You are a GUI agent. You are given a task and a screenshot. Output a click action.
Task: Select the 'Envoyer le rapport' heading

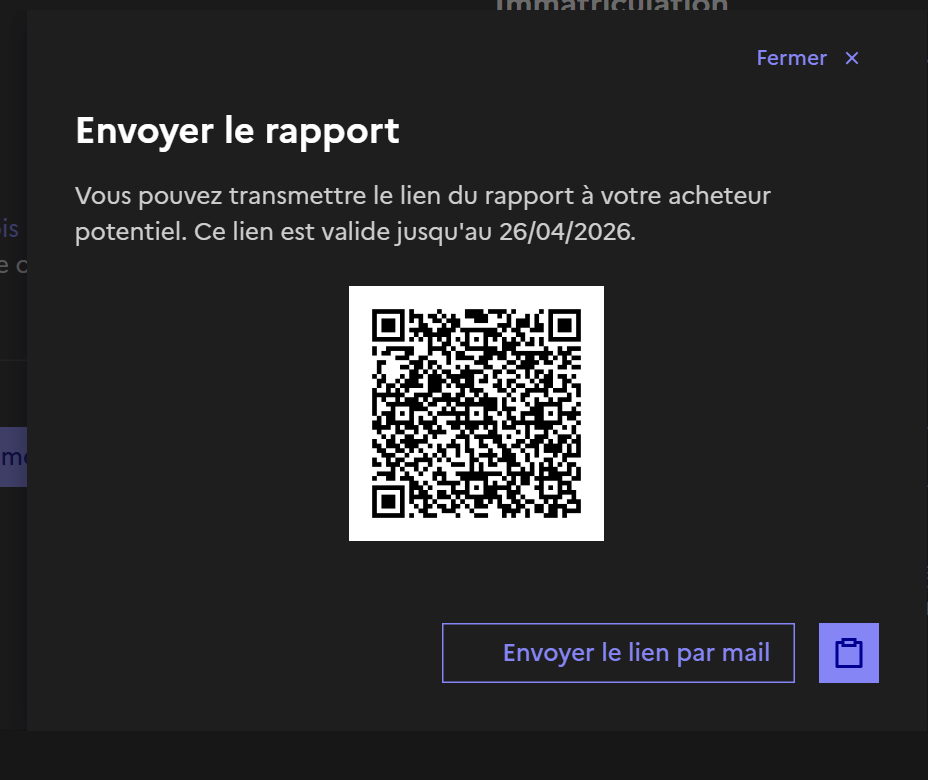click(x=237, y=131)
